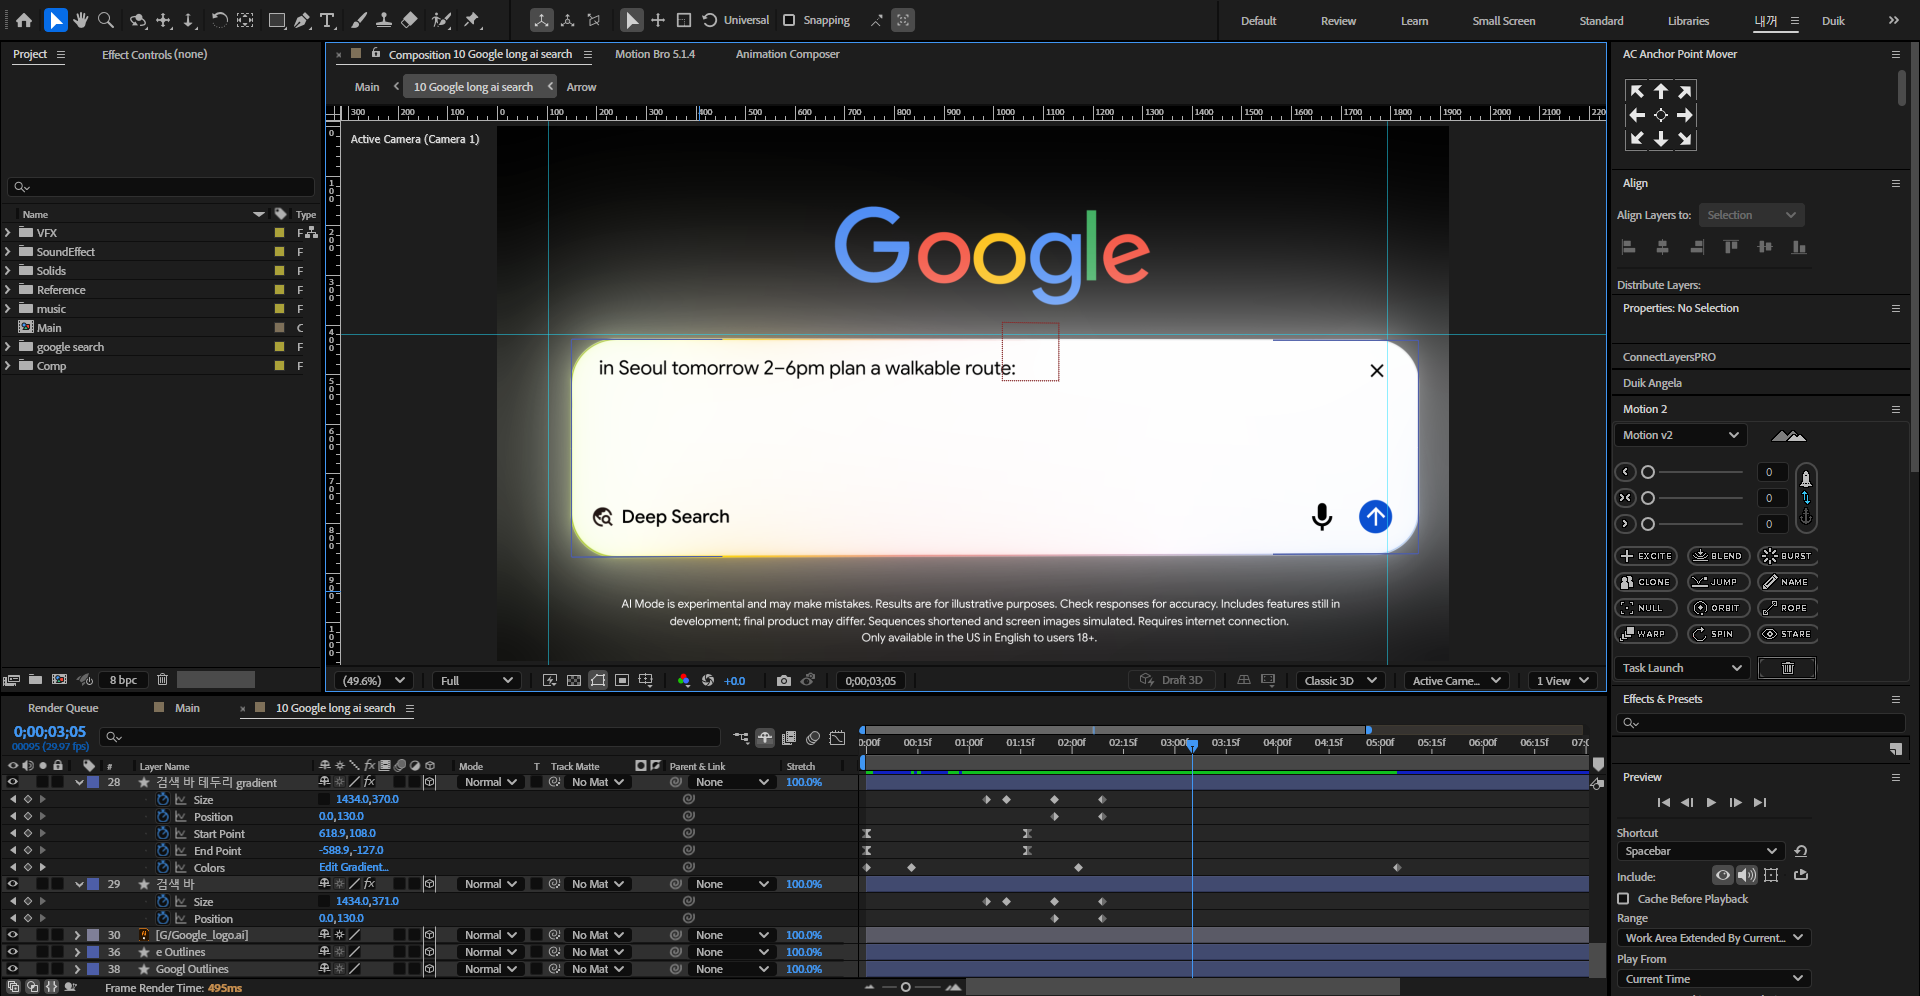Switch to the Review workspace
Viewport: 1920px width, 996px height.
tap(1338, 21)
